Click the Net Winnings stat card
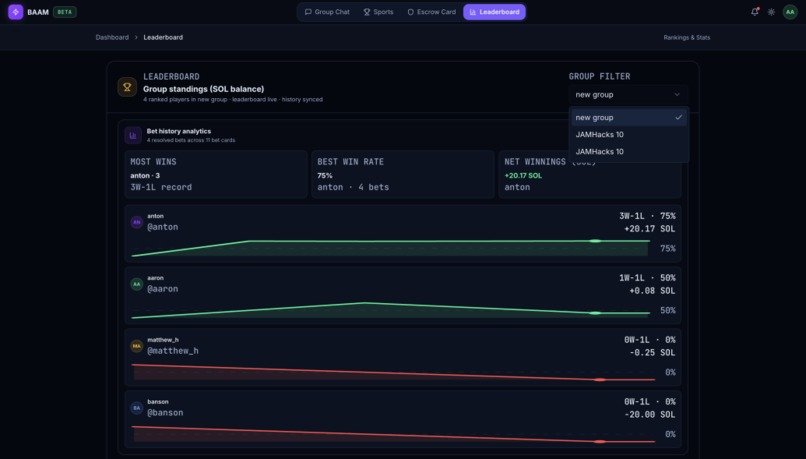Image resolution: width=806 pixels, height=459 pixels. (x=590, y=174)
